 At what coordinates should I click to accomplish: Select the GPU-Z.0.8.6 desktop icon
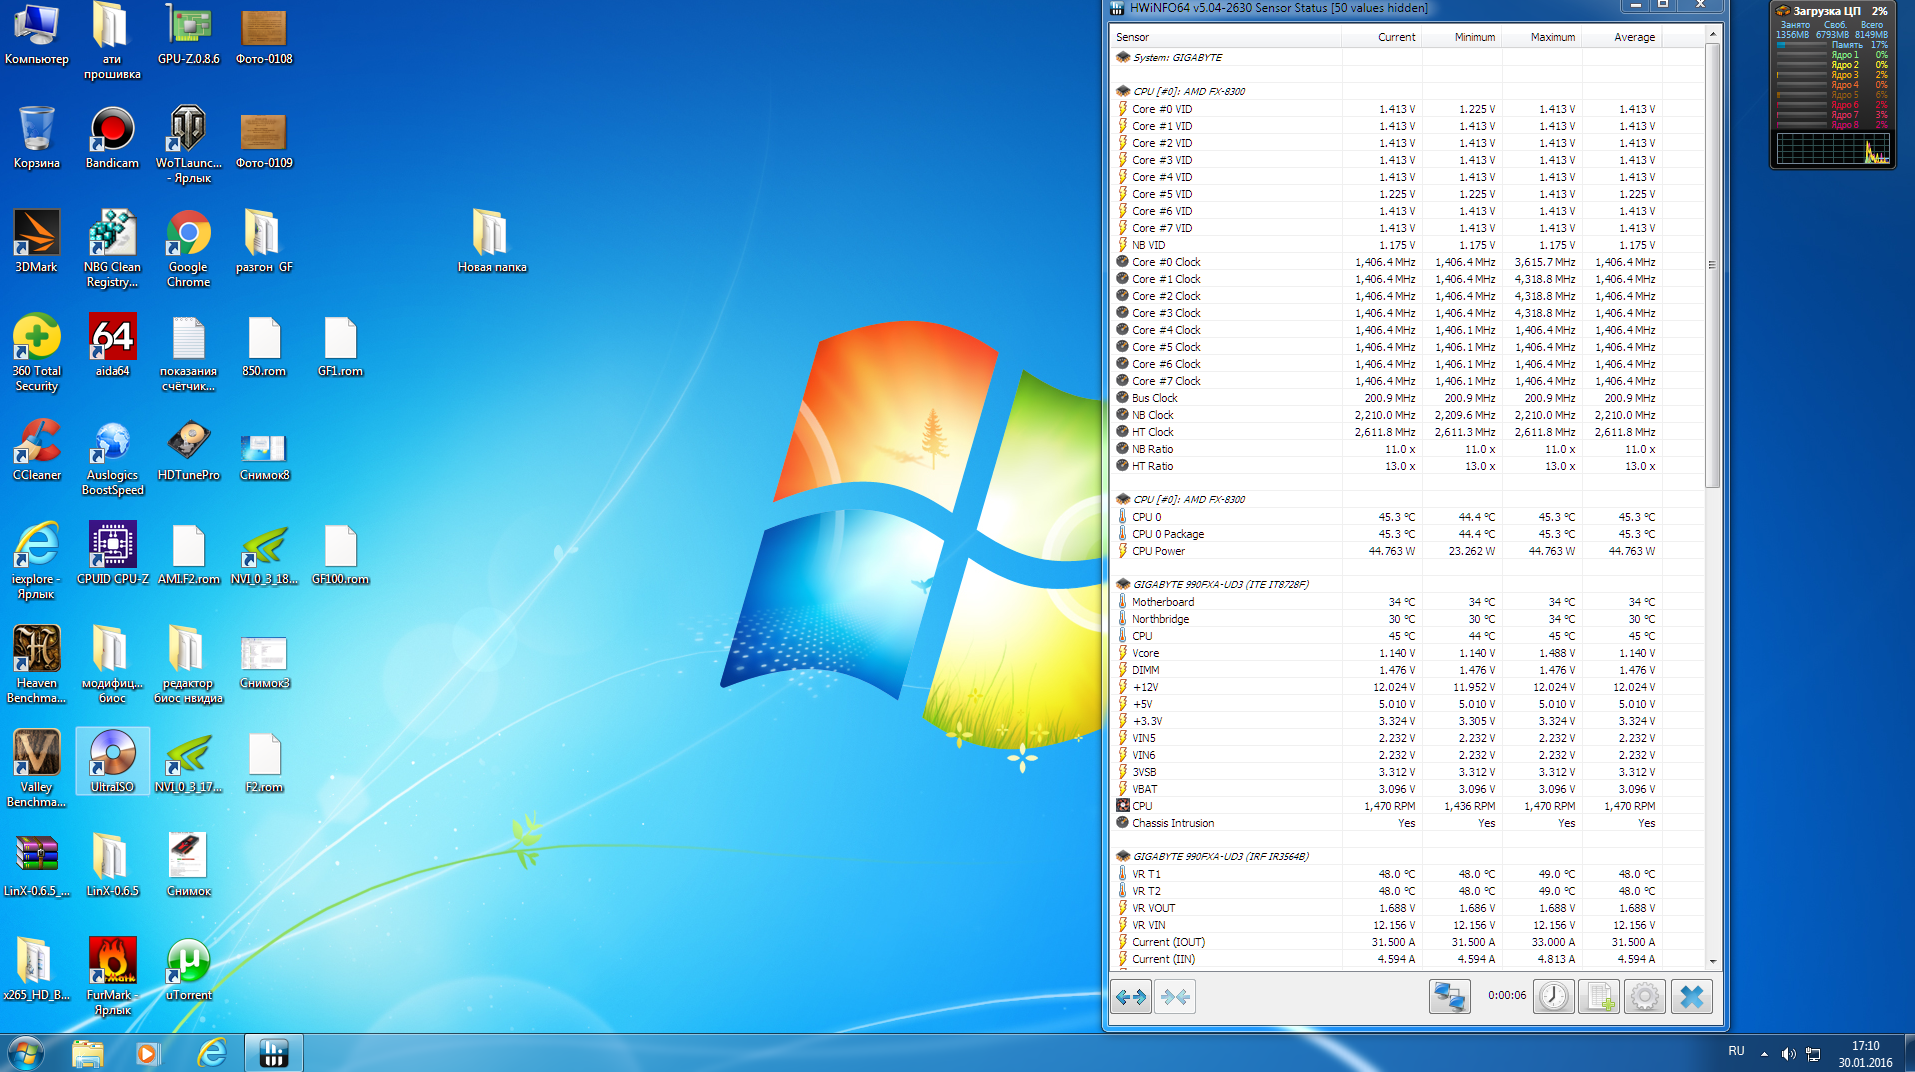tap(188, 36)
